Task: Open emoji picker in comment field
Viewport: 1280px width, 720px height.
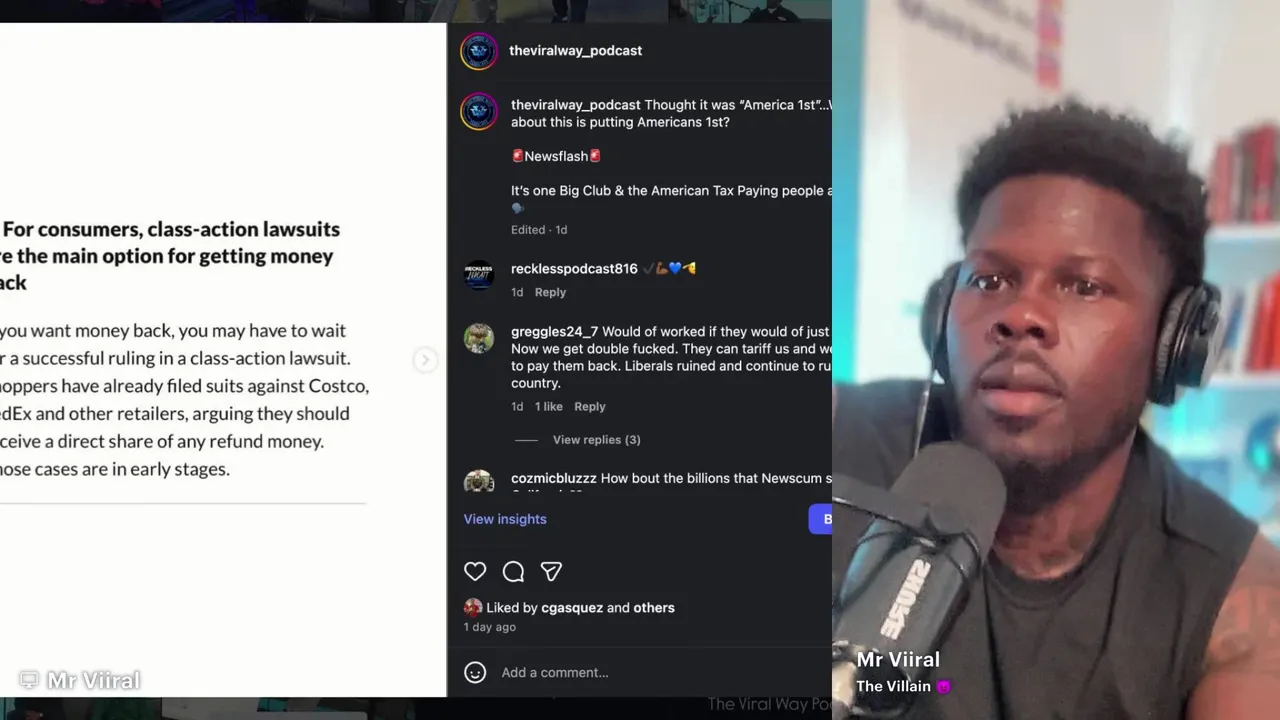Action: (475, 673)
